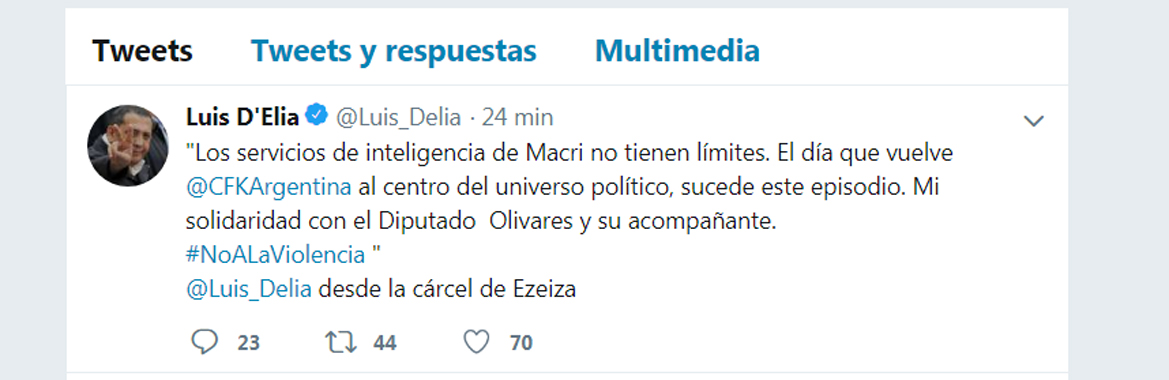
Task: Select the Multimedia tab
Action: coord(677,51)
